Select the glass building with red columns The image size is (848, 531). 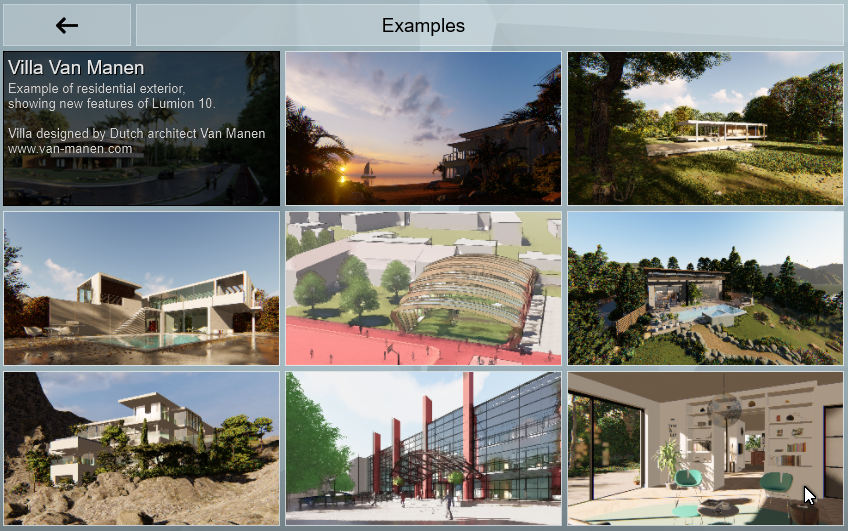click(423, 448)
